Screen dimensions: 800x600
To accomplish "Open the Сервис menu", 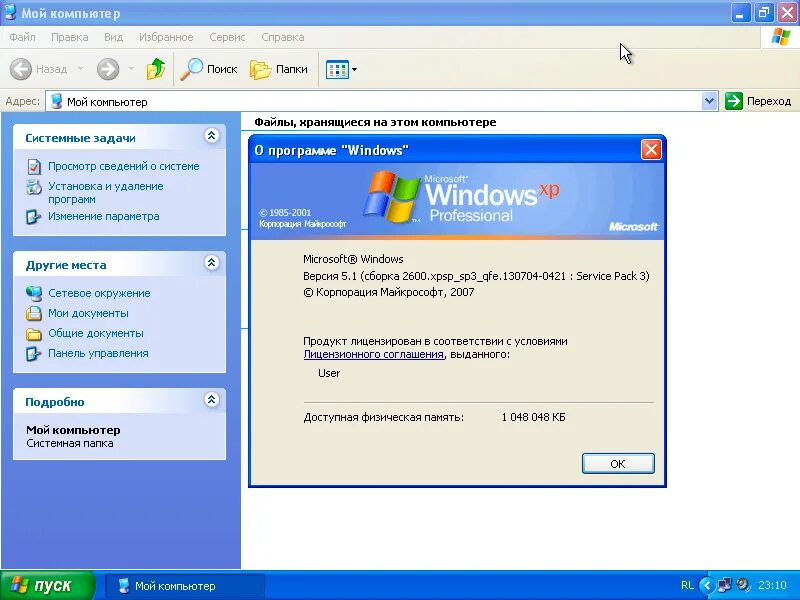I will [x=227, y=37].
